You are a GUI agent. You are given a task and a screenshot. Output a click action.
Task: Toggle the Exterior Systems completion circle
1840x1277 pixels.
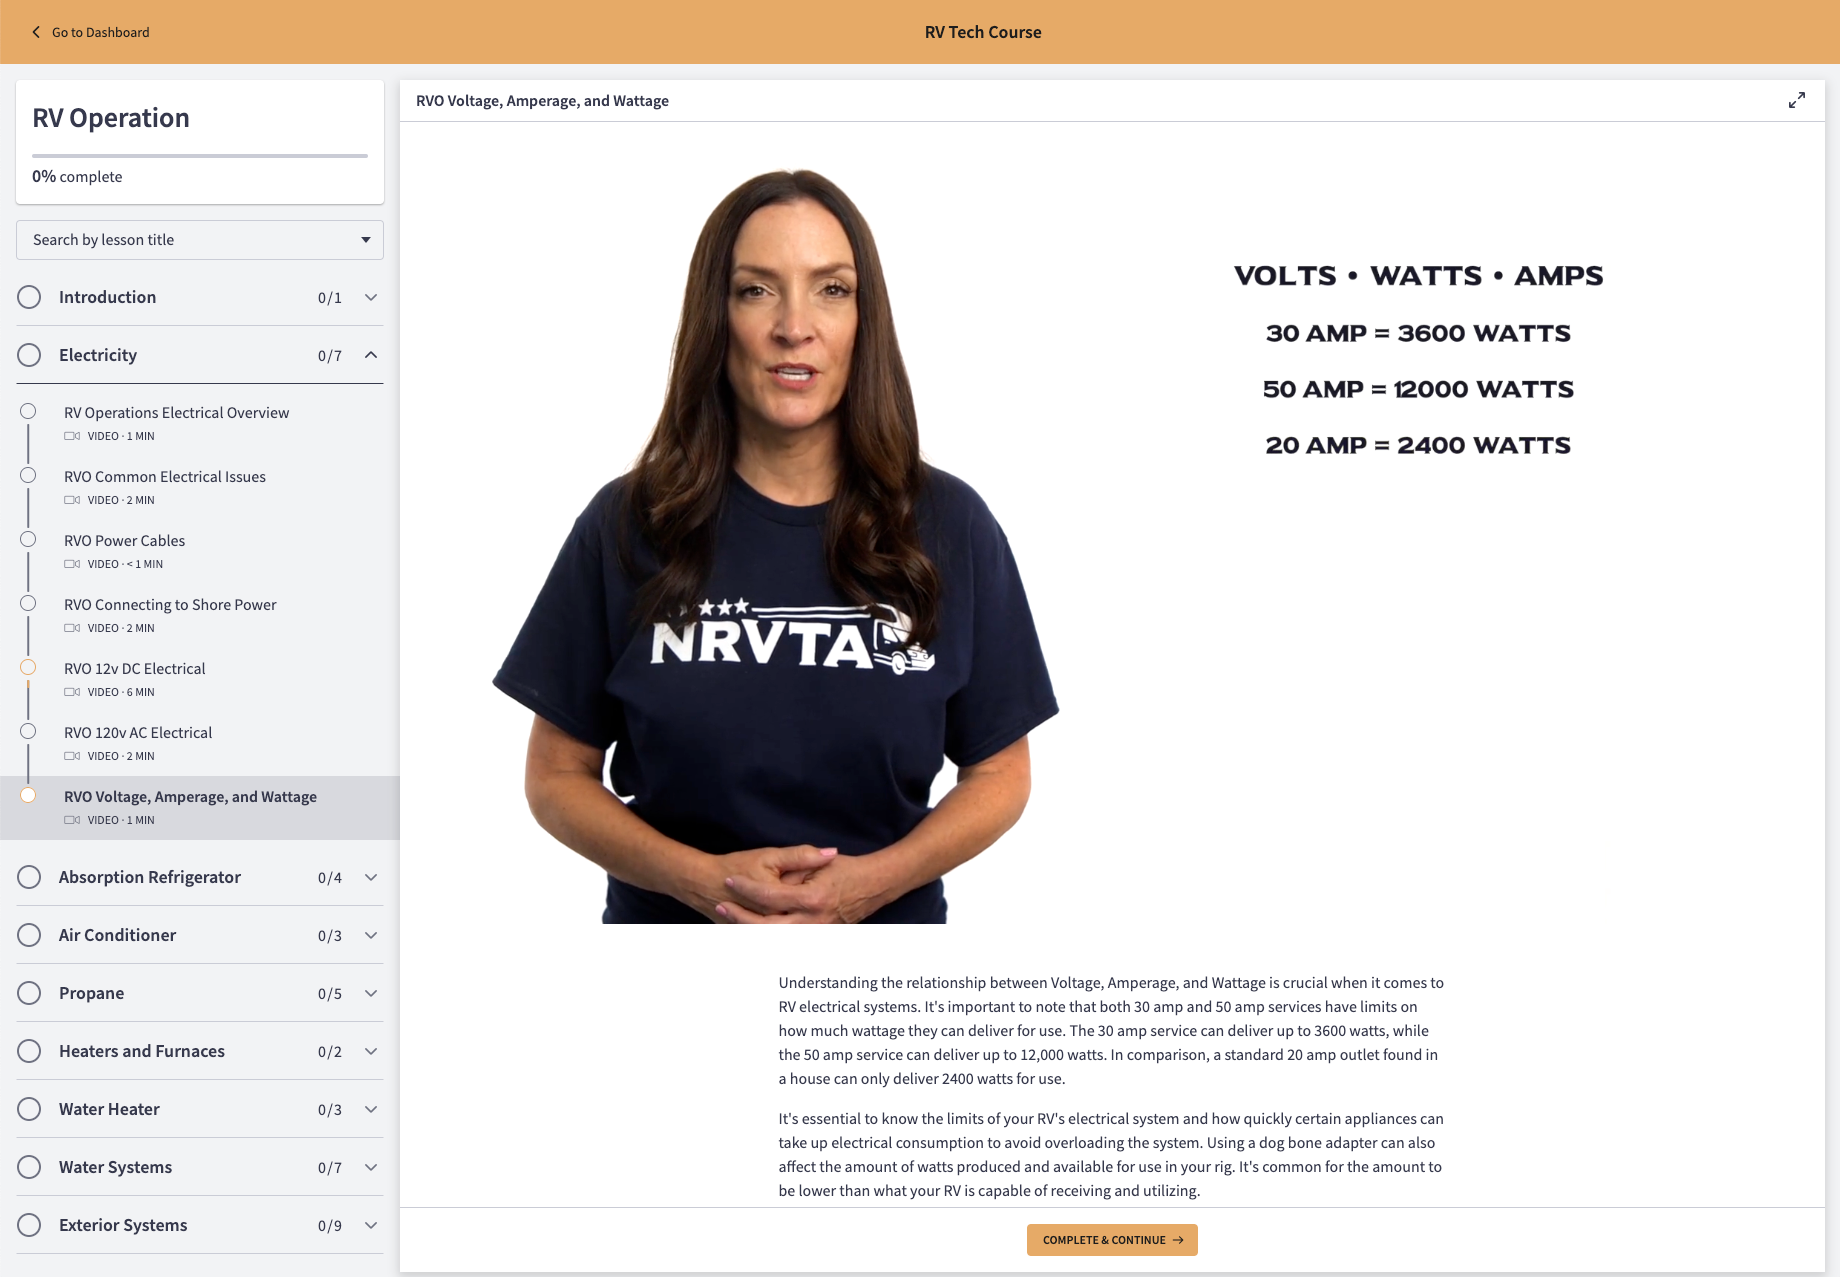click(29, 1225)
